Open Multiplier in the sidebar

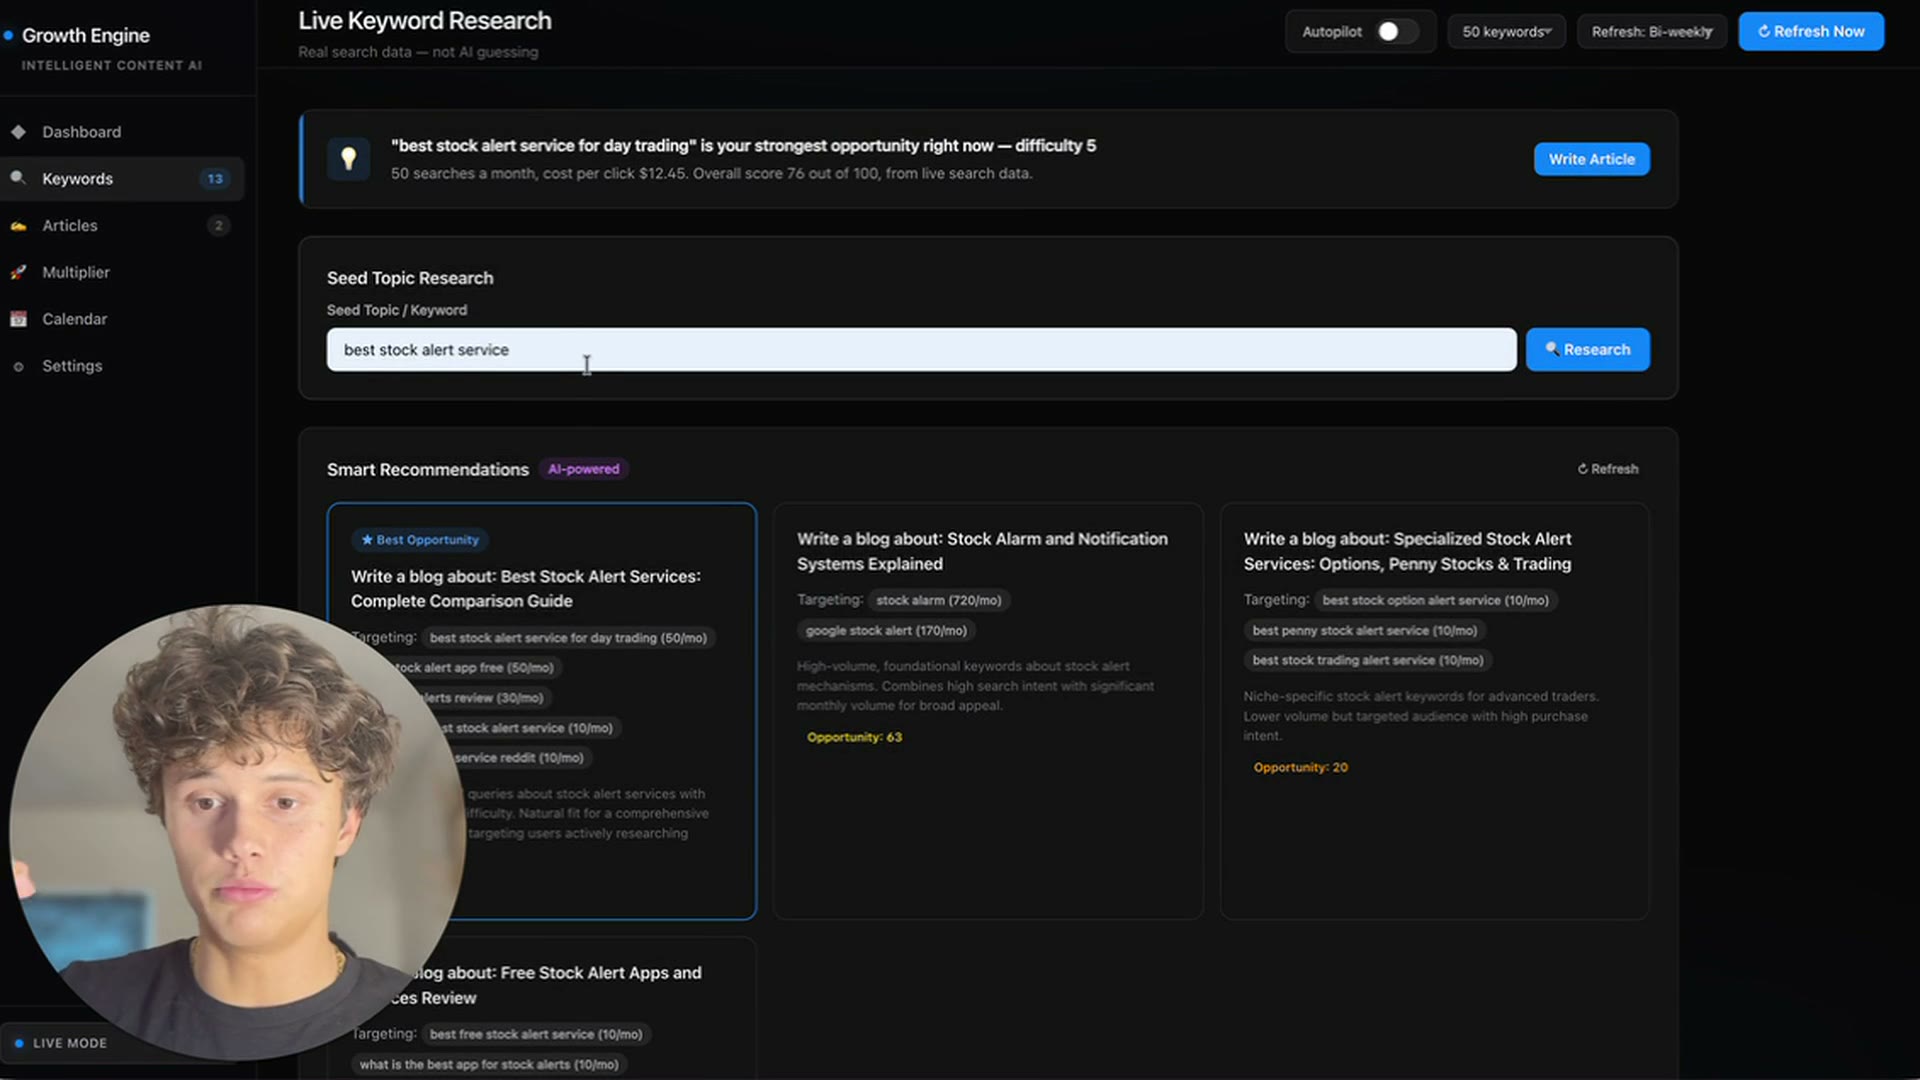[122, 272]
